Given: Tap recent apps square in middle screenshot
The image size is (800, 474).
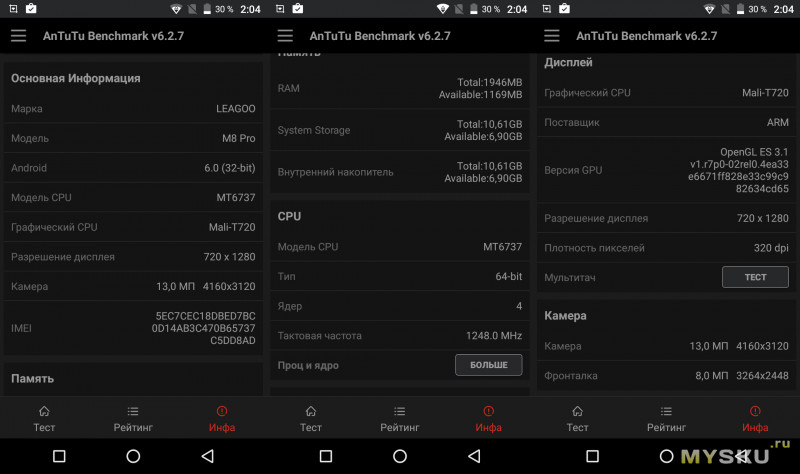Looking at the screenshot, I should [326, 456].
